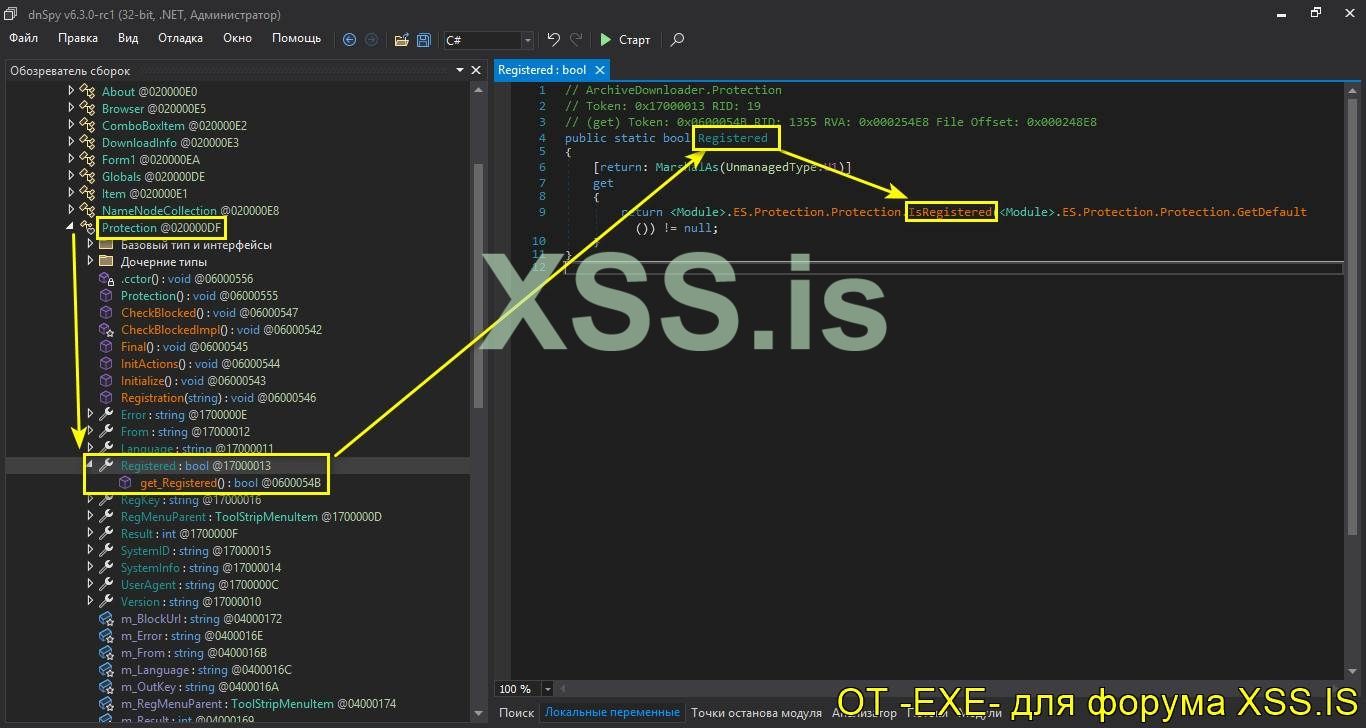Open the Окно menu

point(237,38)
